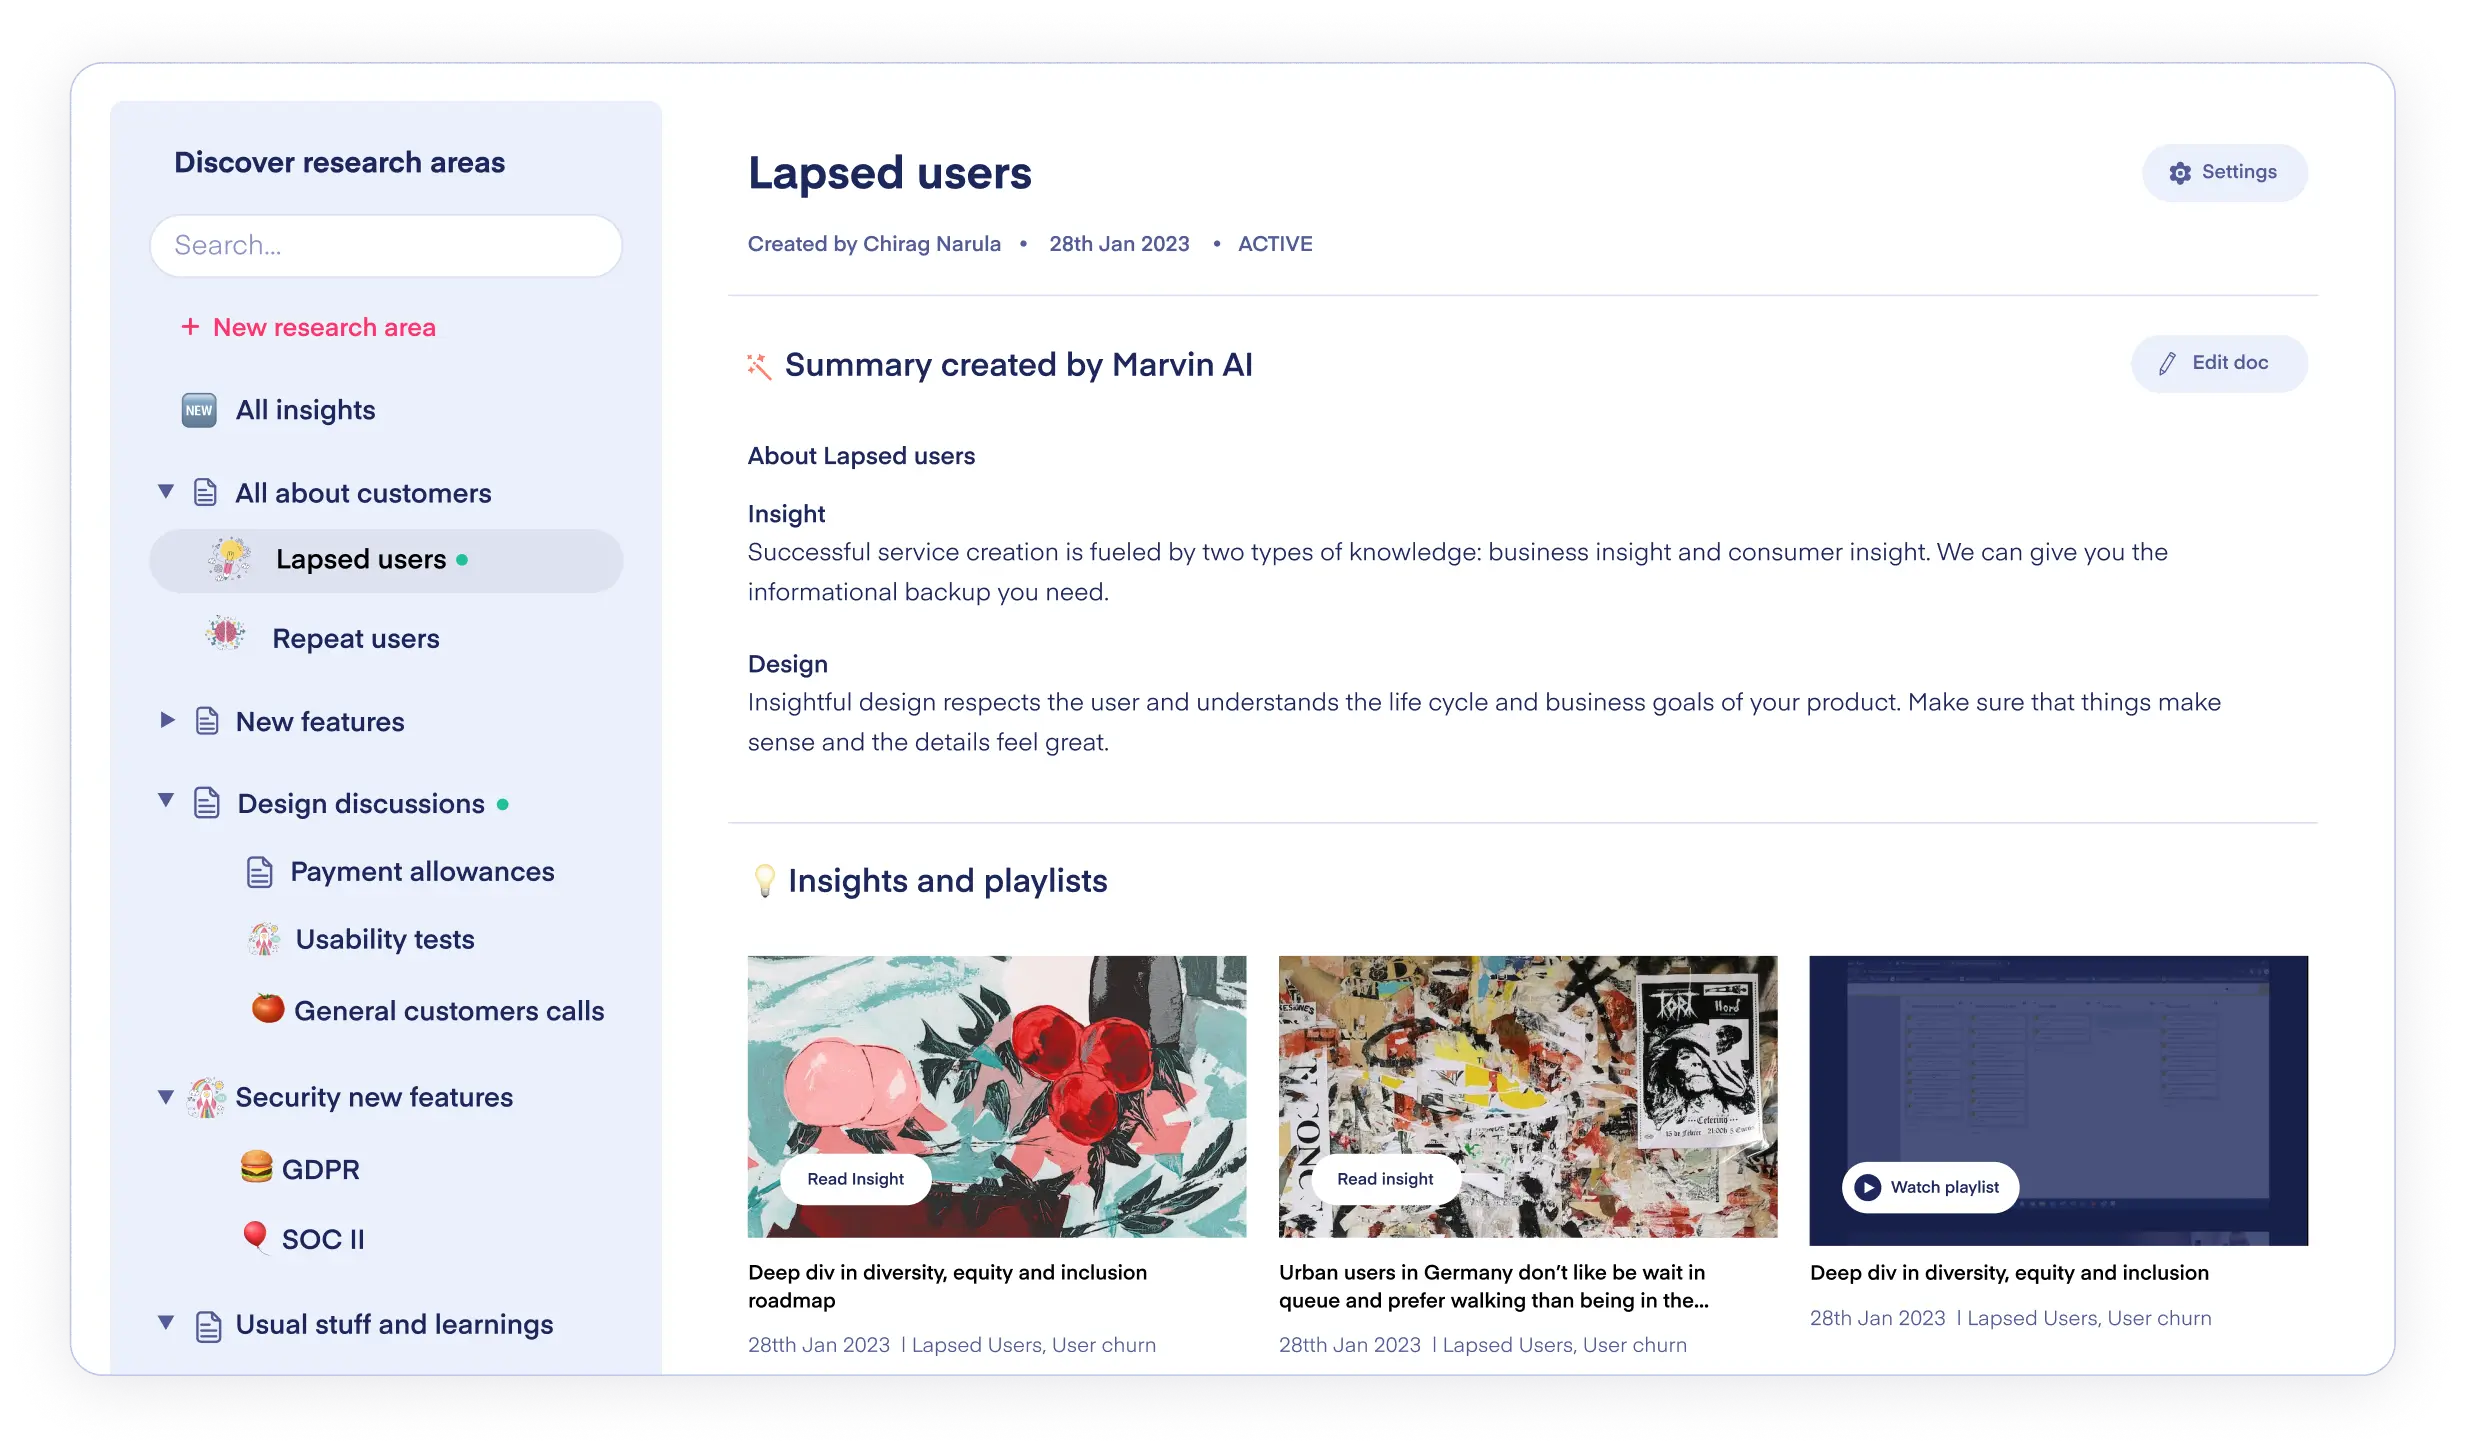Click the Settings gear icon

[2180, 173]
